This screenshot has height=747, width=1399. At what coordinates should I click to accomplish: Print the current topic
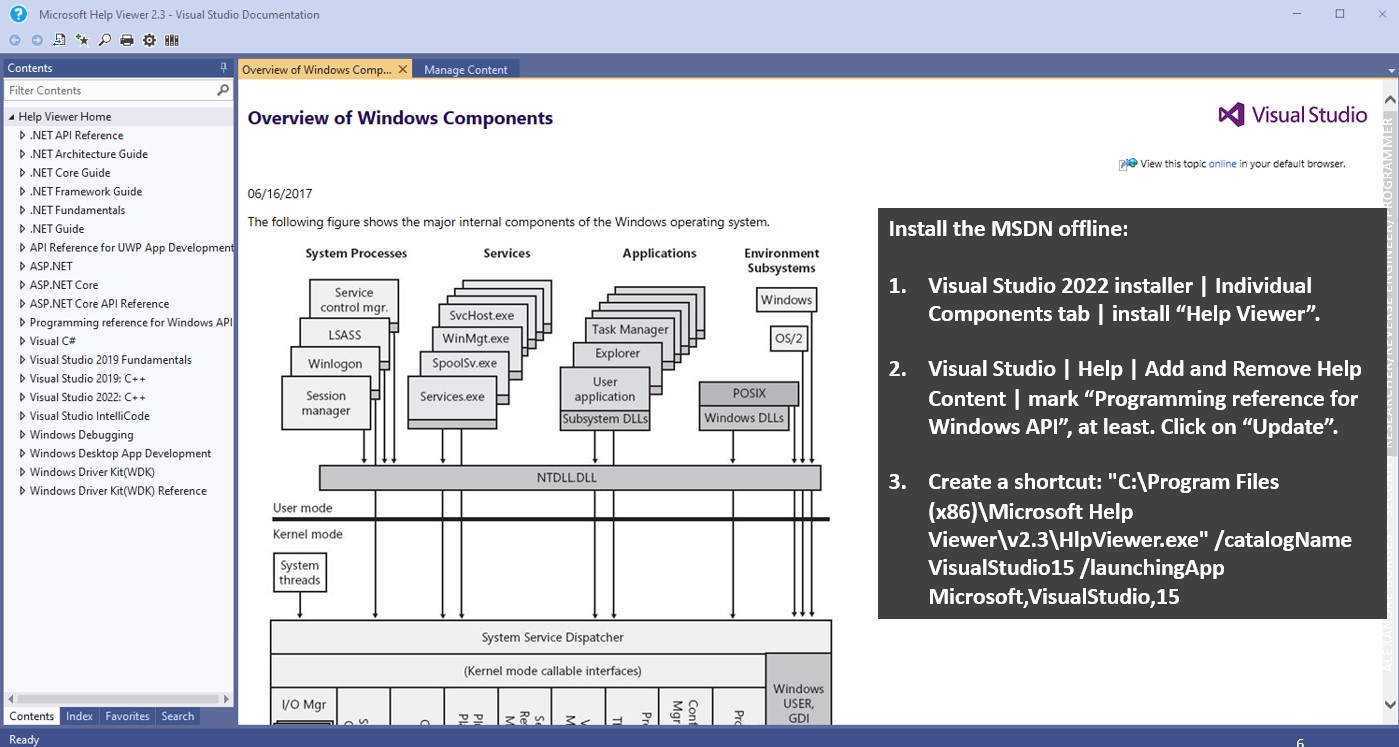tap(127, 40)
